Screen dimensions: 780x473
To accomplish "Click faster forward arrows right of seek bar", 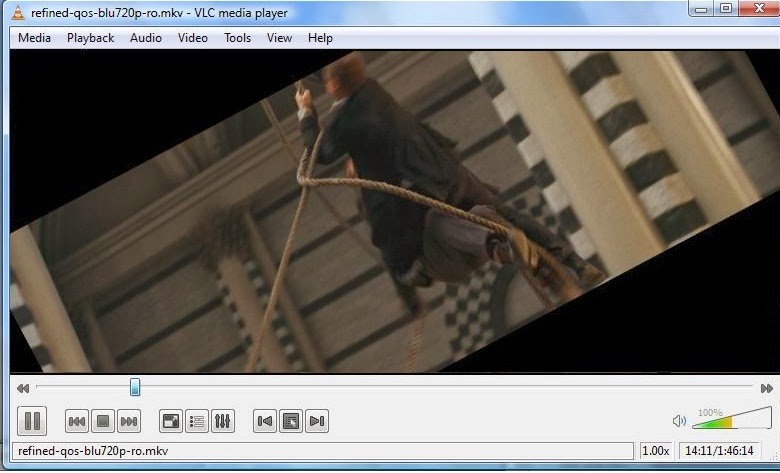I will (x=767, y=388).
